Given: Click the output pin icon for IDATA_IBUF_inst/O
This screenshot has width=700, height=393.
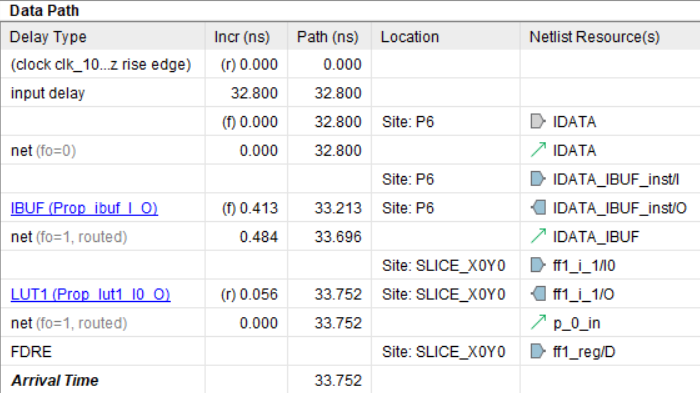Looking at the screenshot, I should pos(538,208).
